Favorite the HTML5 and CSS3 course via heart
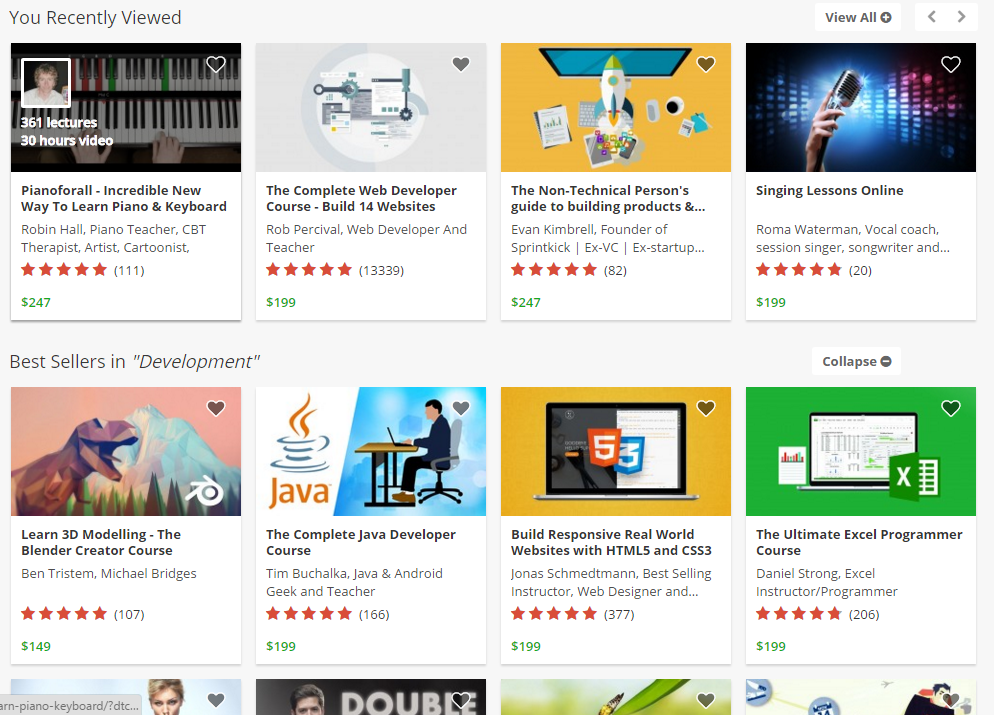Screen dimensions: 994x715 [706, 408]
